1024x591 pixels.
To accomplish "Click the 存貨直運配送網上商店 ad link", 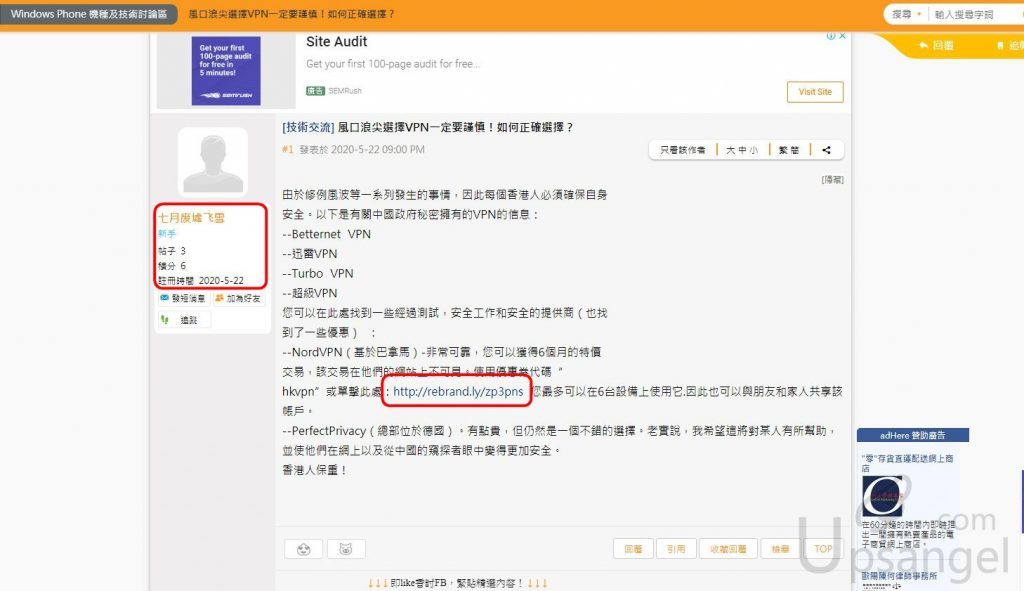I will [907, 463].
